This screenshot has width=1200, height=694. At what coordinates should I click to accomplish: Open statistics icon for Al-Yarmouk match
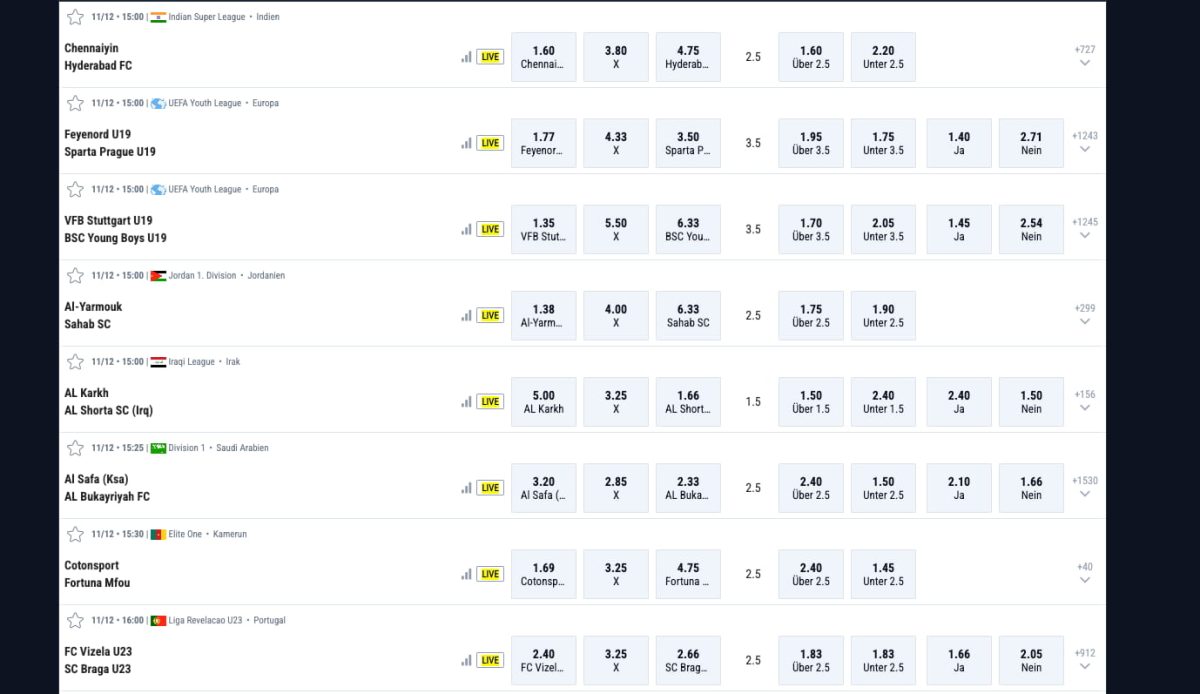coord(466,315)
